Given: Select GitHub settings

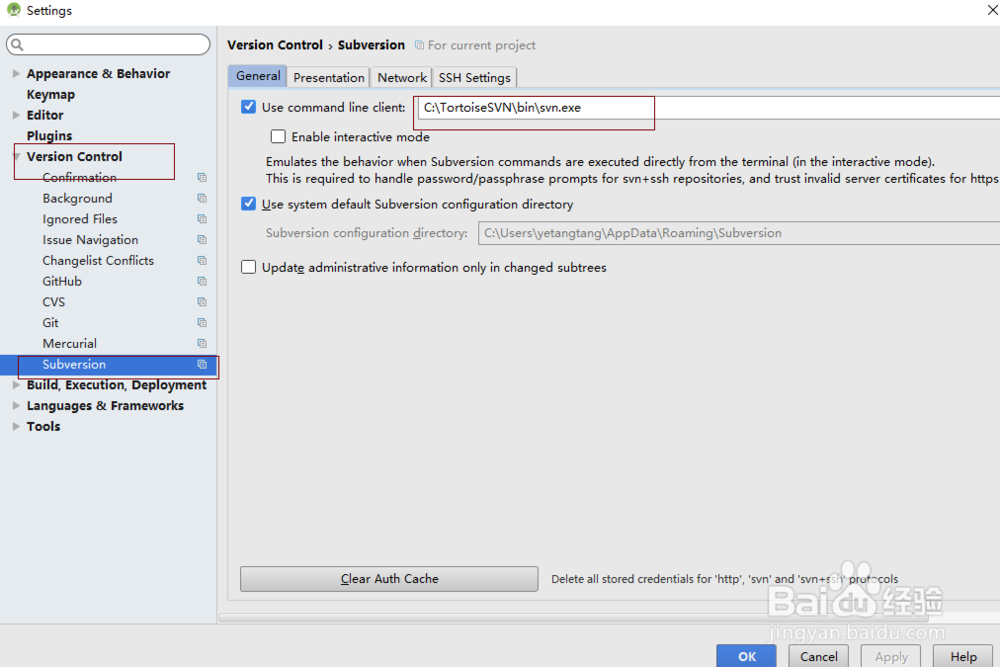Looking at the screenshot, I should [x=62, y=281].
